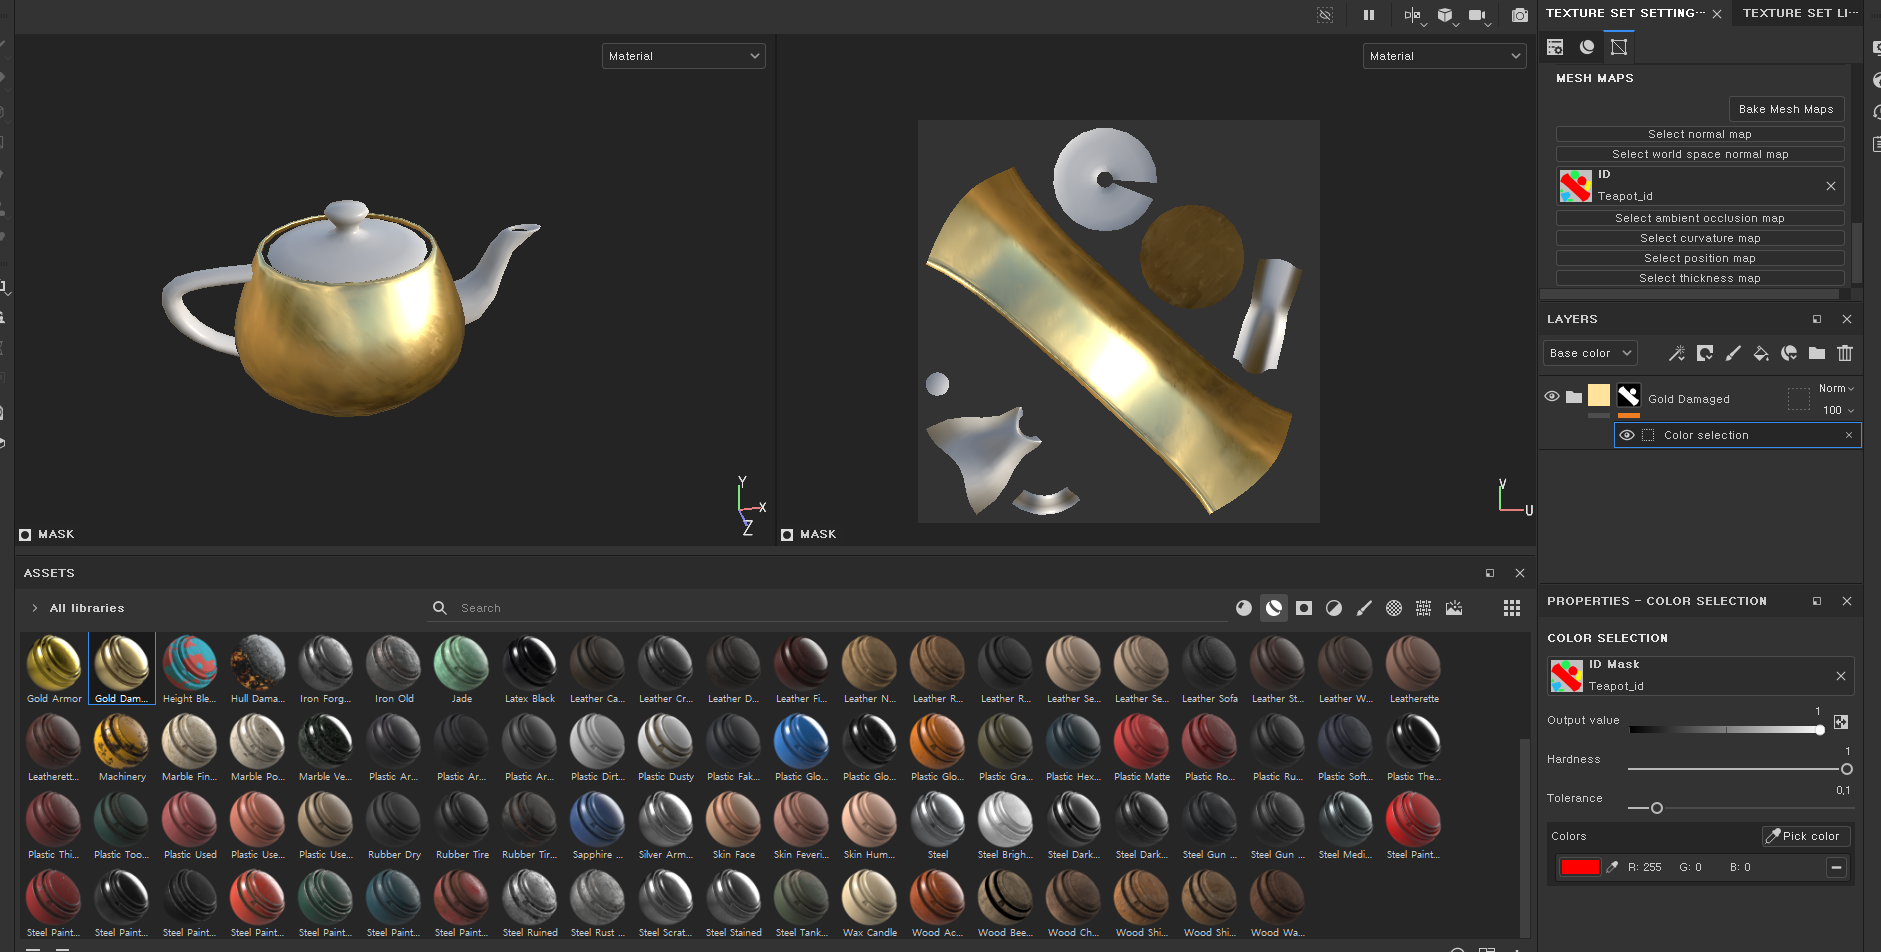Toggle visibility of Color selection effect
This screenshot has width=1881, height=952.
(1627, 435)
